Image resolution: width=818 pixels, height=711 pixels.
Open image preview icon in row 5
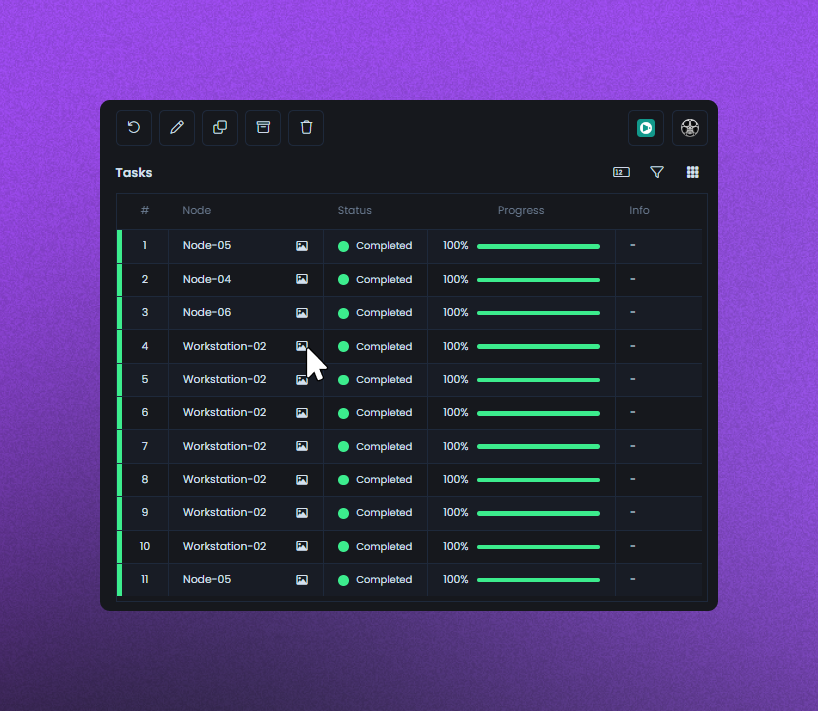(x=302, y=379)
